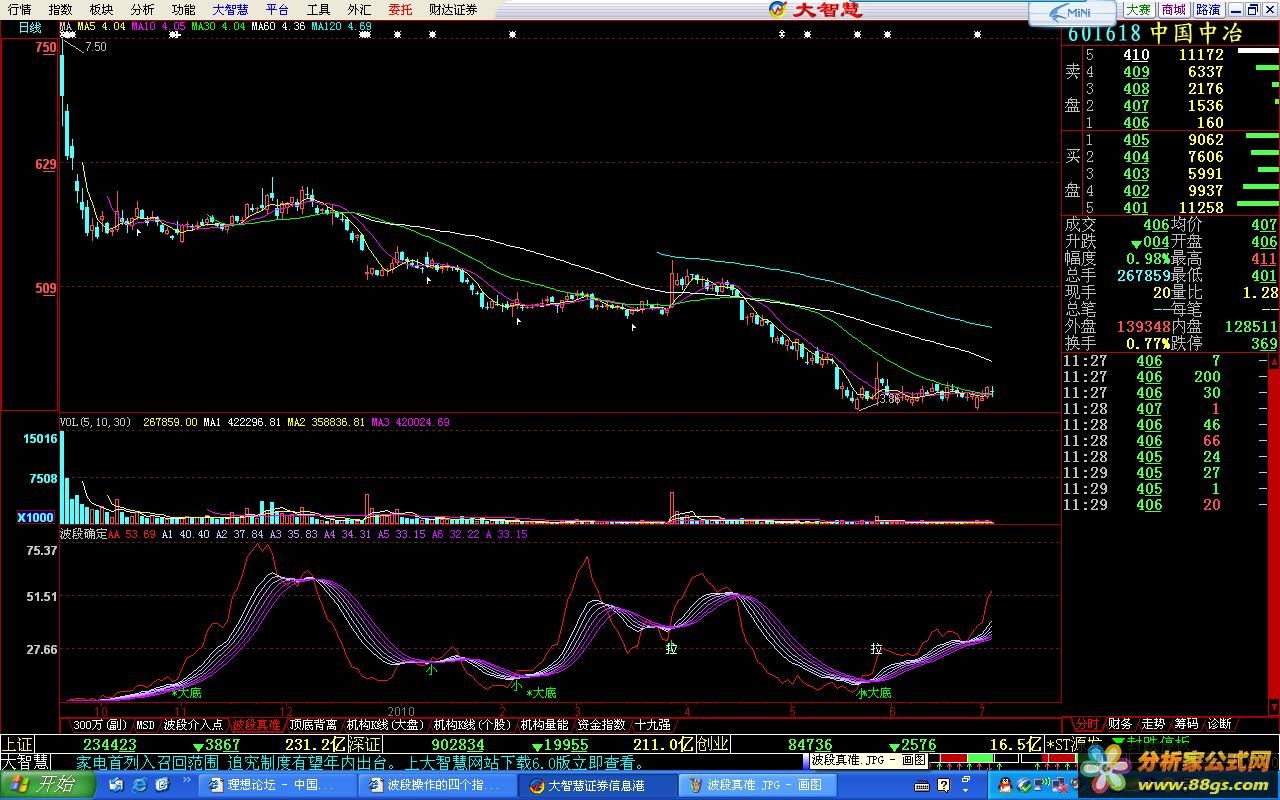This screenshot has height=800, width=1280.
Task: Select the 波段介入点 indicator tab
Action: tap(193, 724)
